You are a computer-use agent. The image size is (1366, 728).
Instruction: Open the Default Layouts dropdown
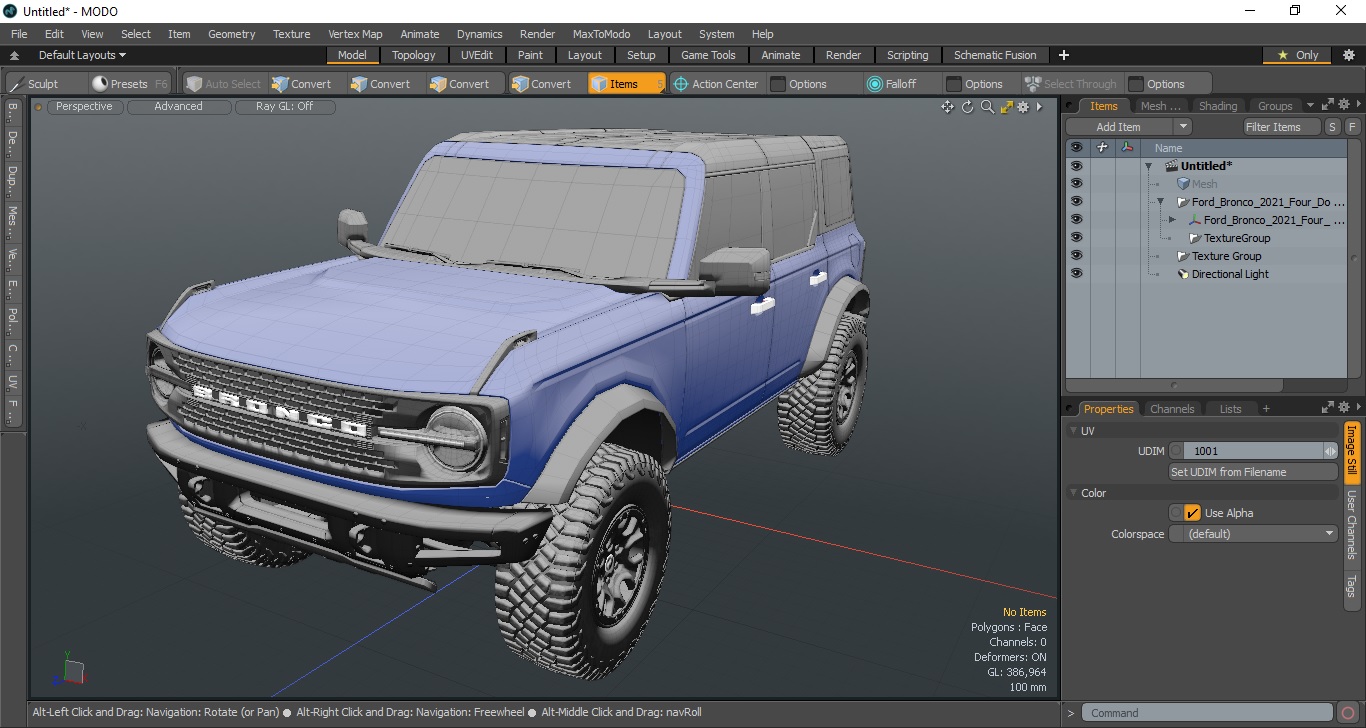(82, 55)
